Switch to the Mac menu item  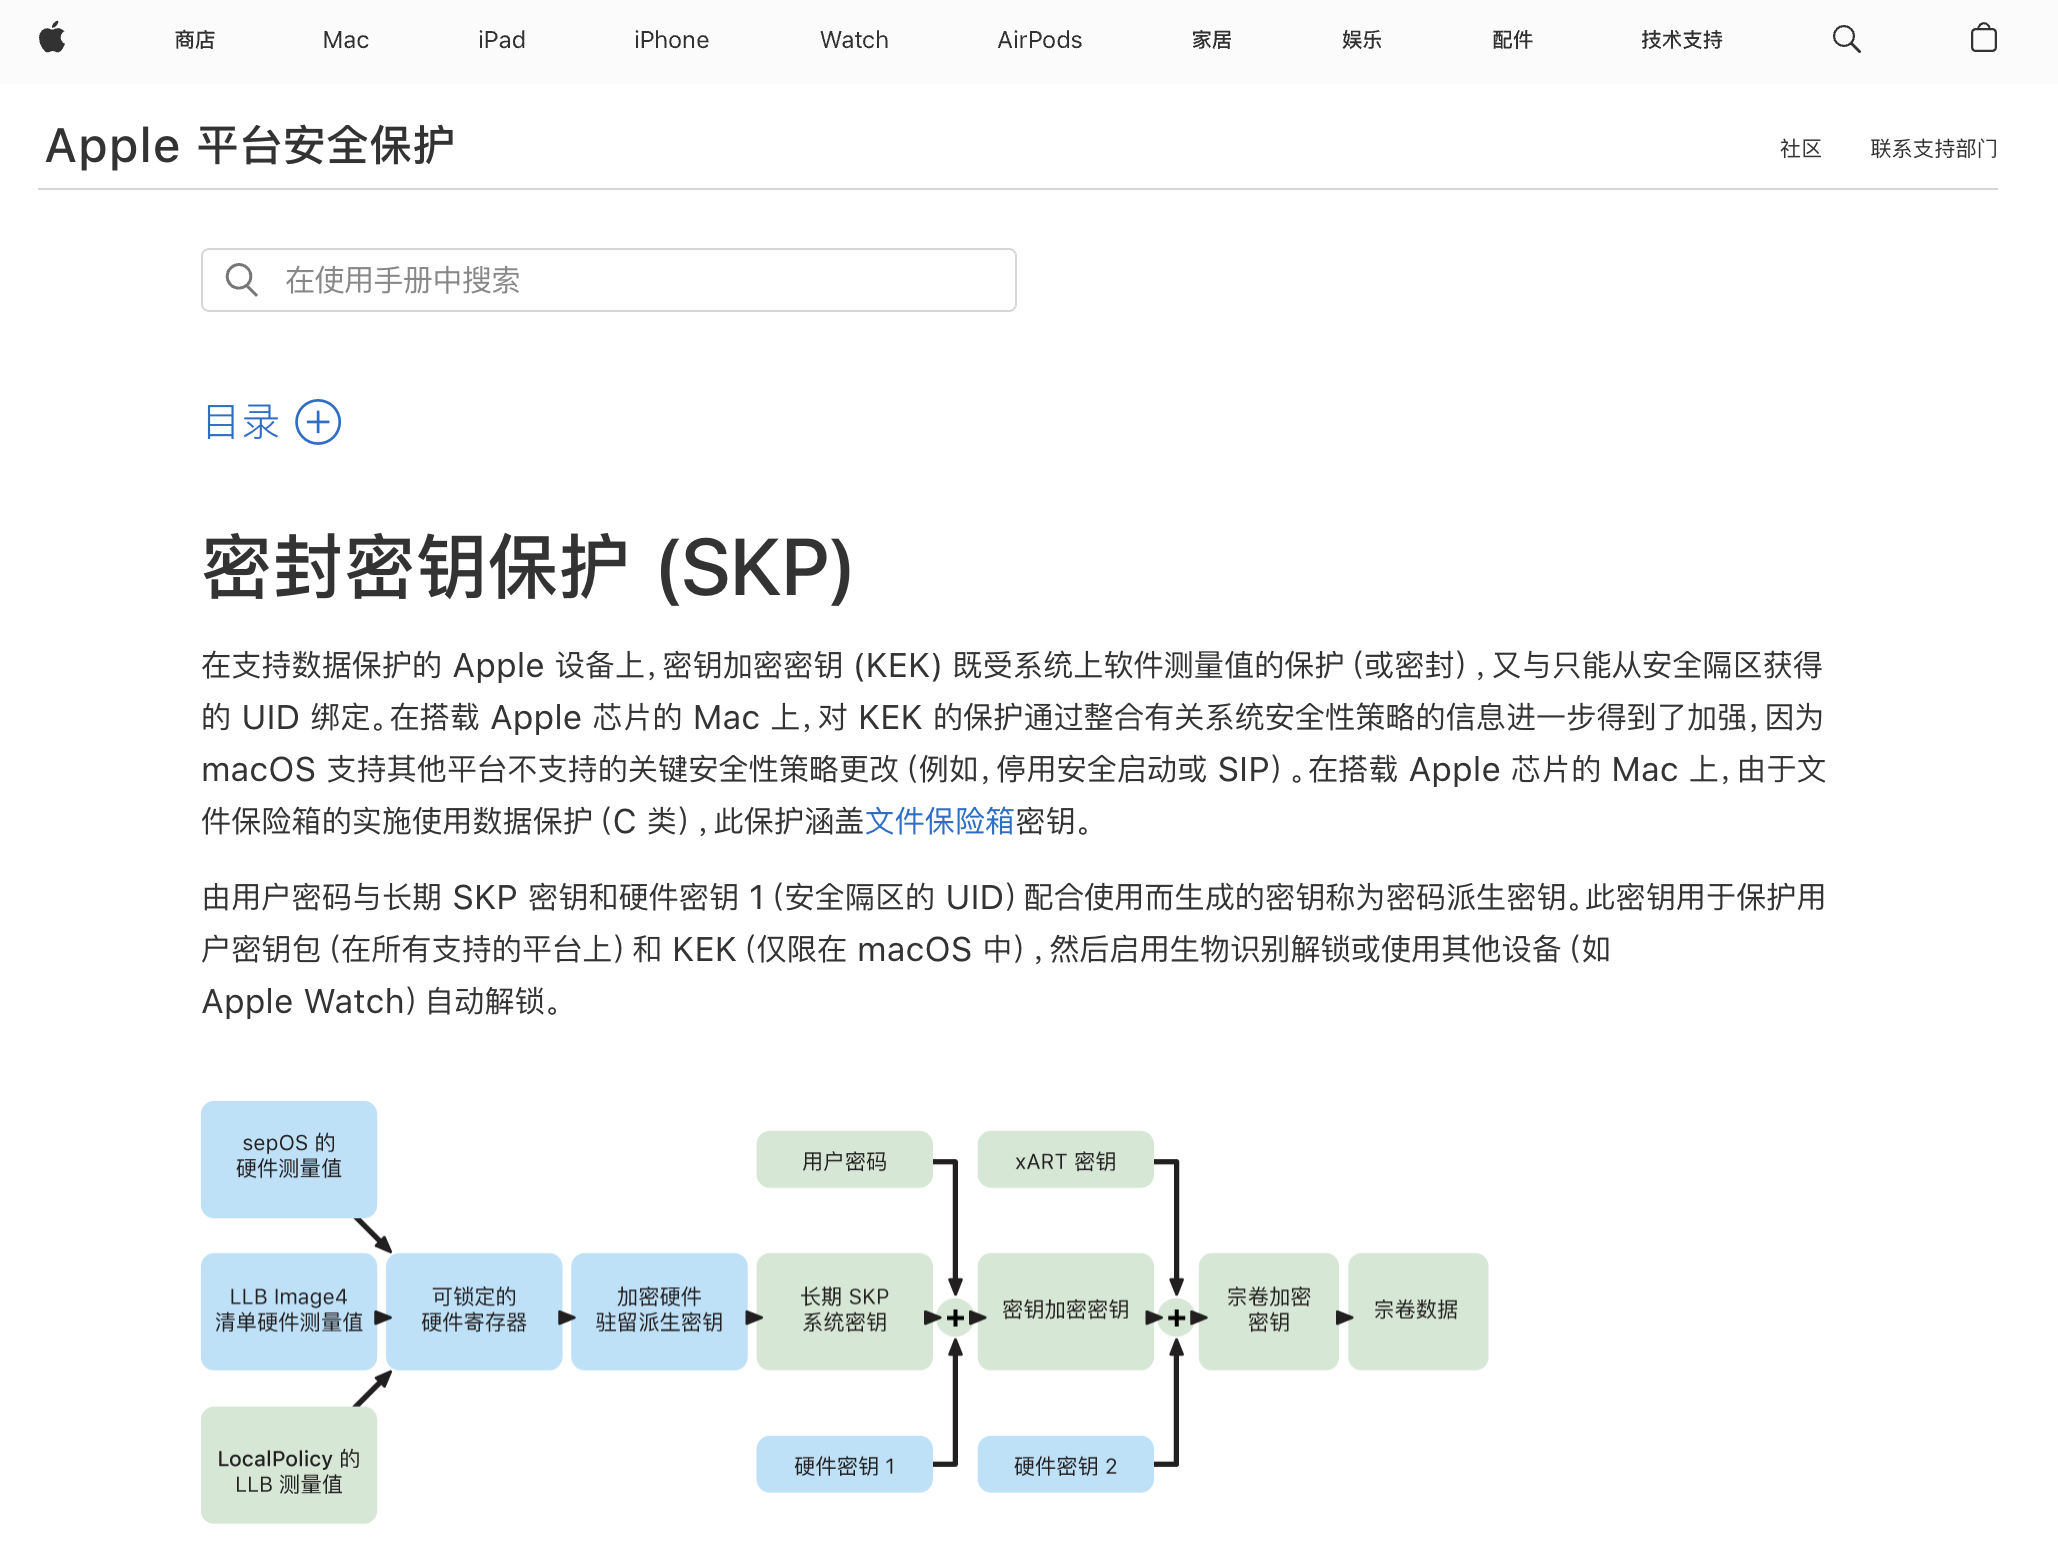[x=345, y=40]
